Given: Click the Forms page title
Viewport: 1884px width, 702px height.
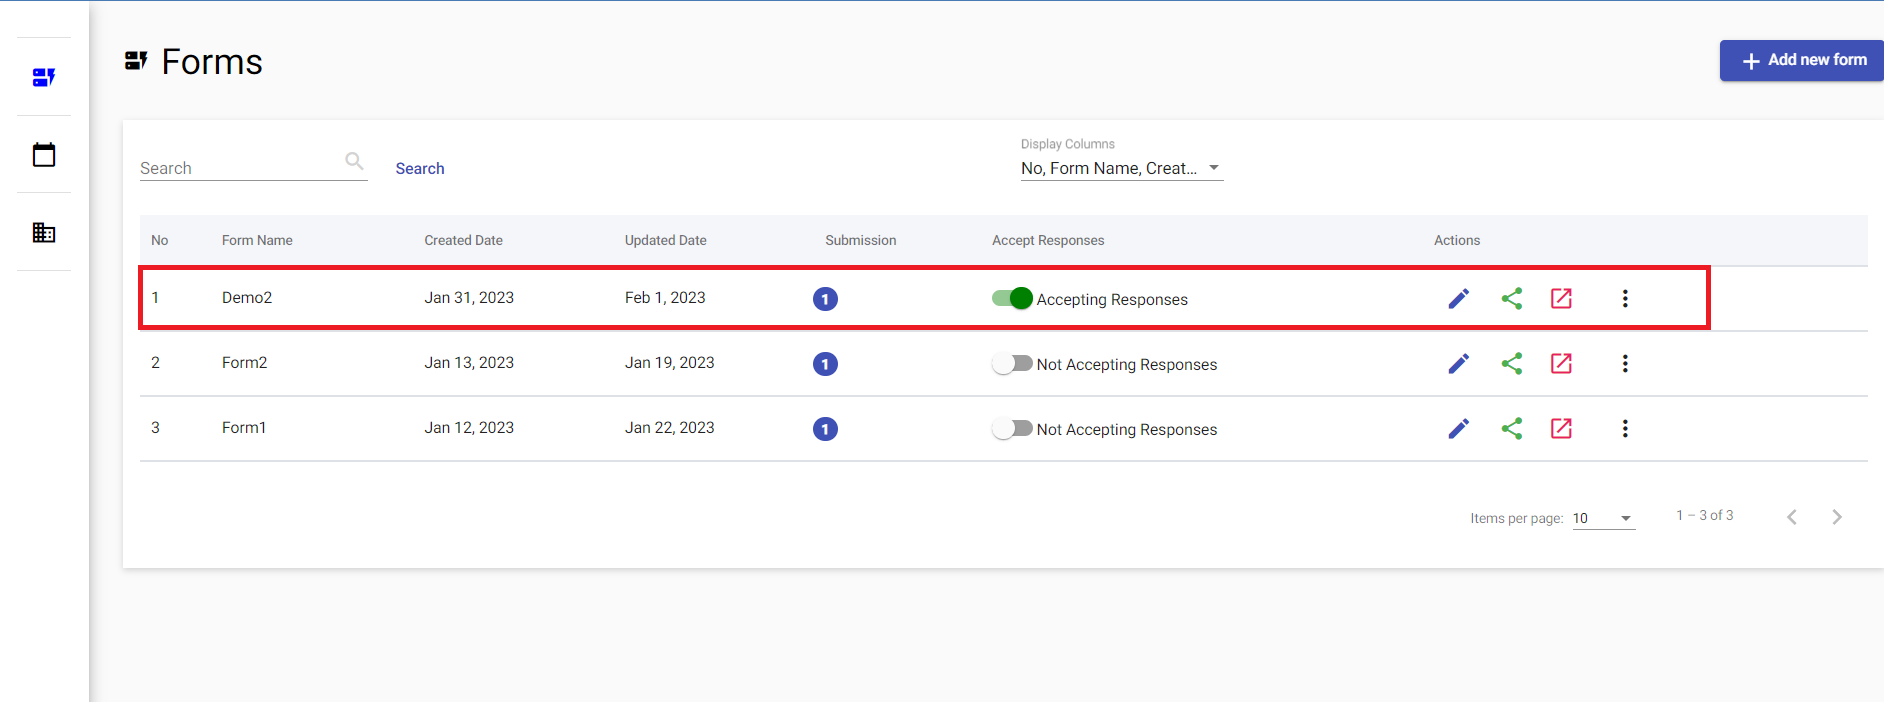Looking at the screenshot, I should [212, 62].
